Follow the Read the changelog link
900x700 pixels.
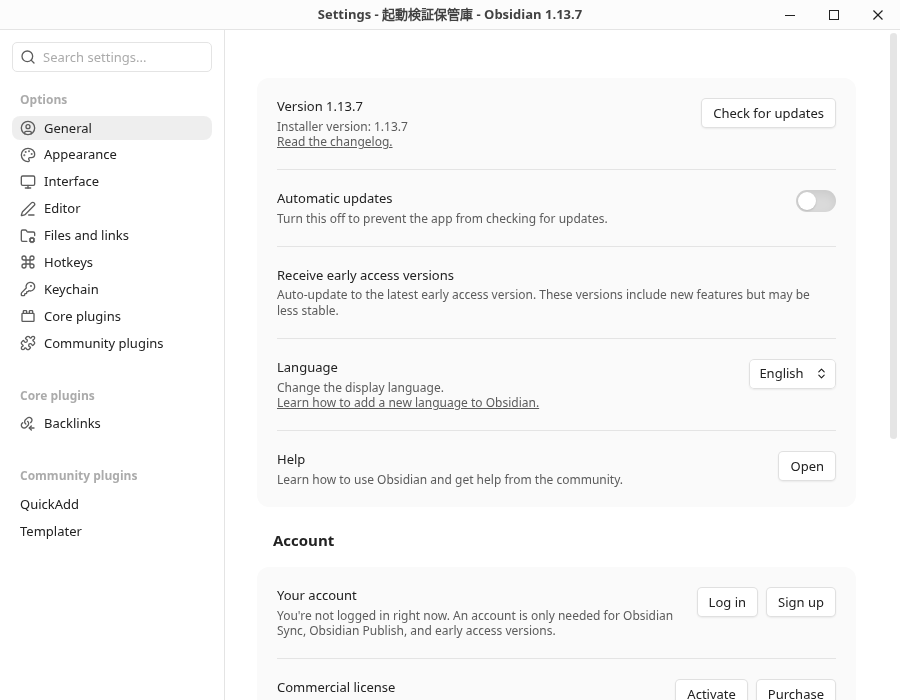click(335, 142)
